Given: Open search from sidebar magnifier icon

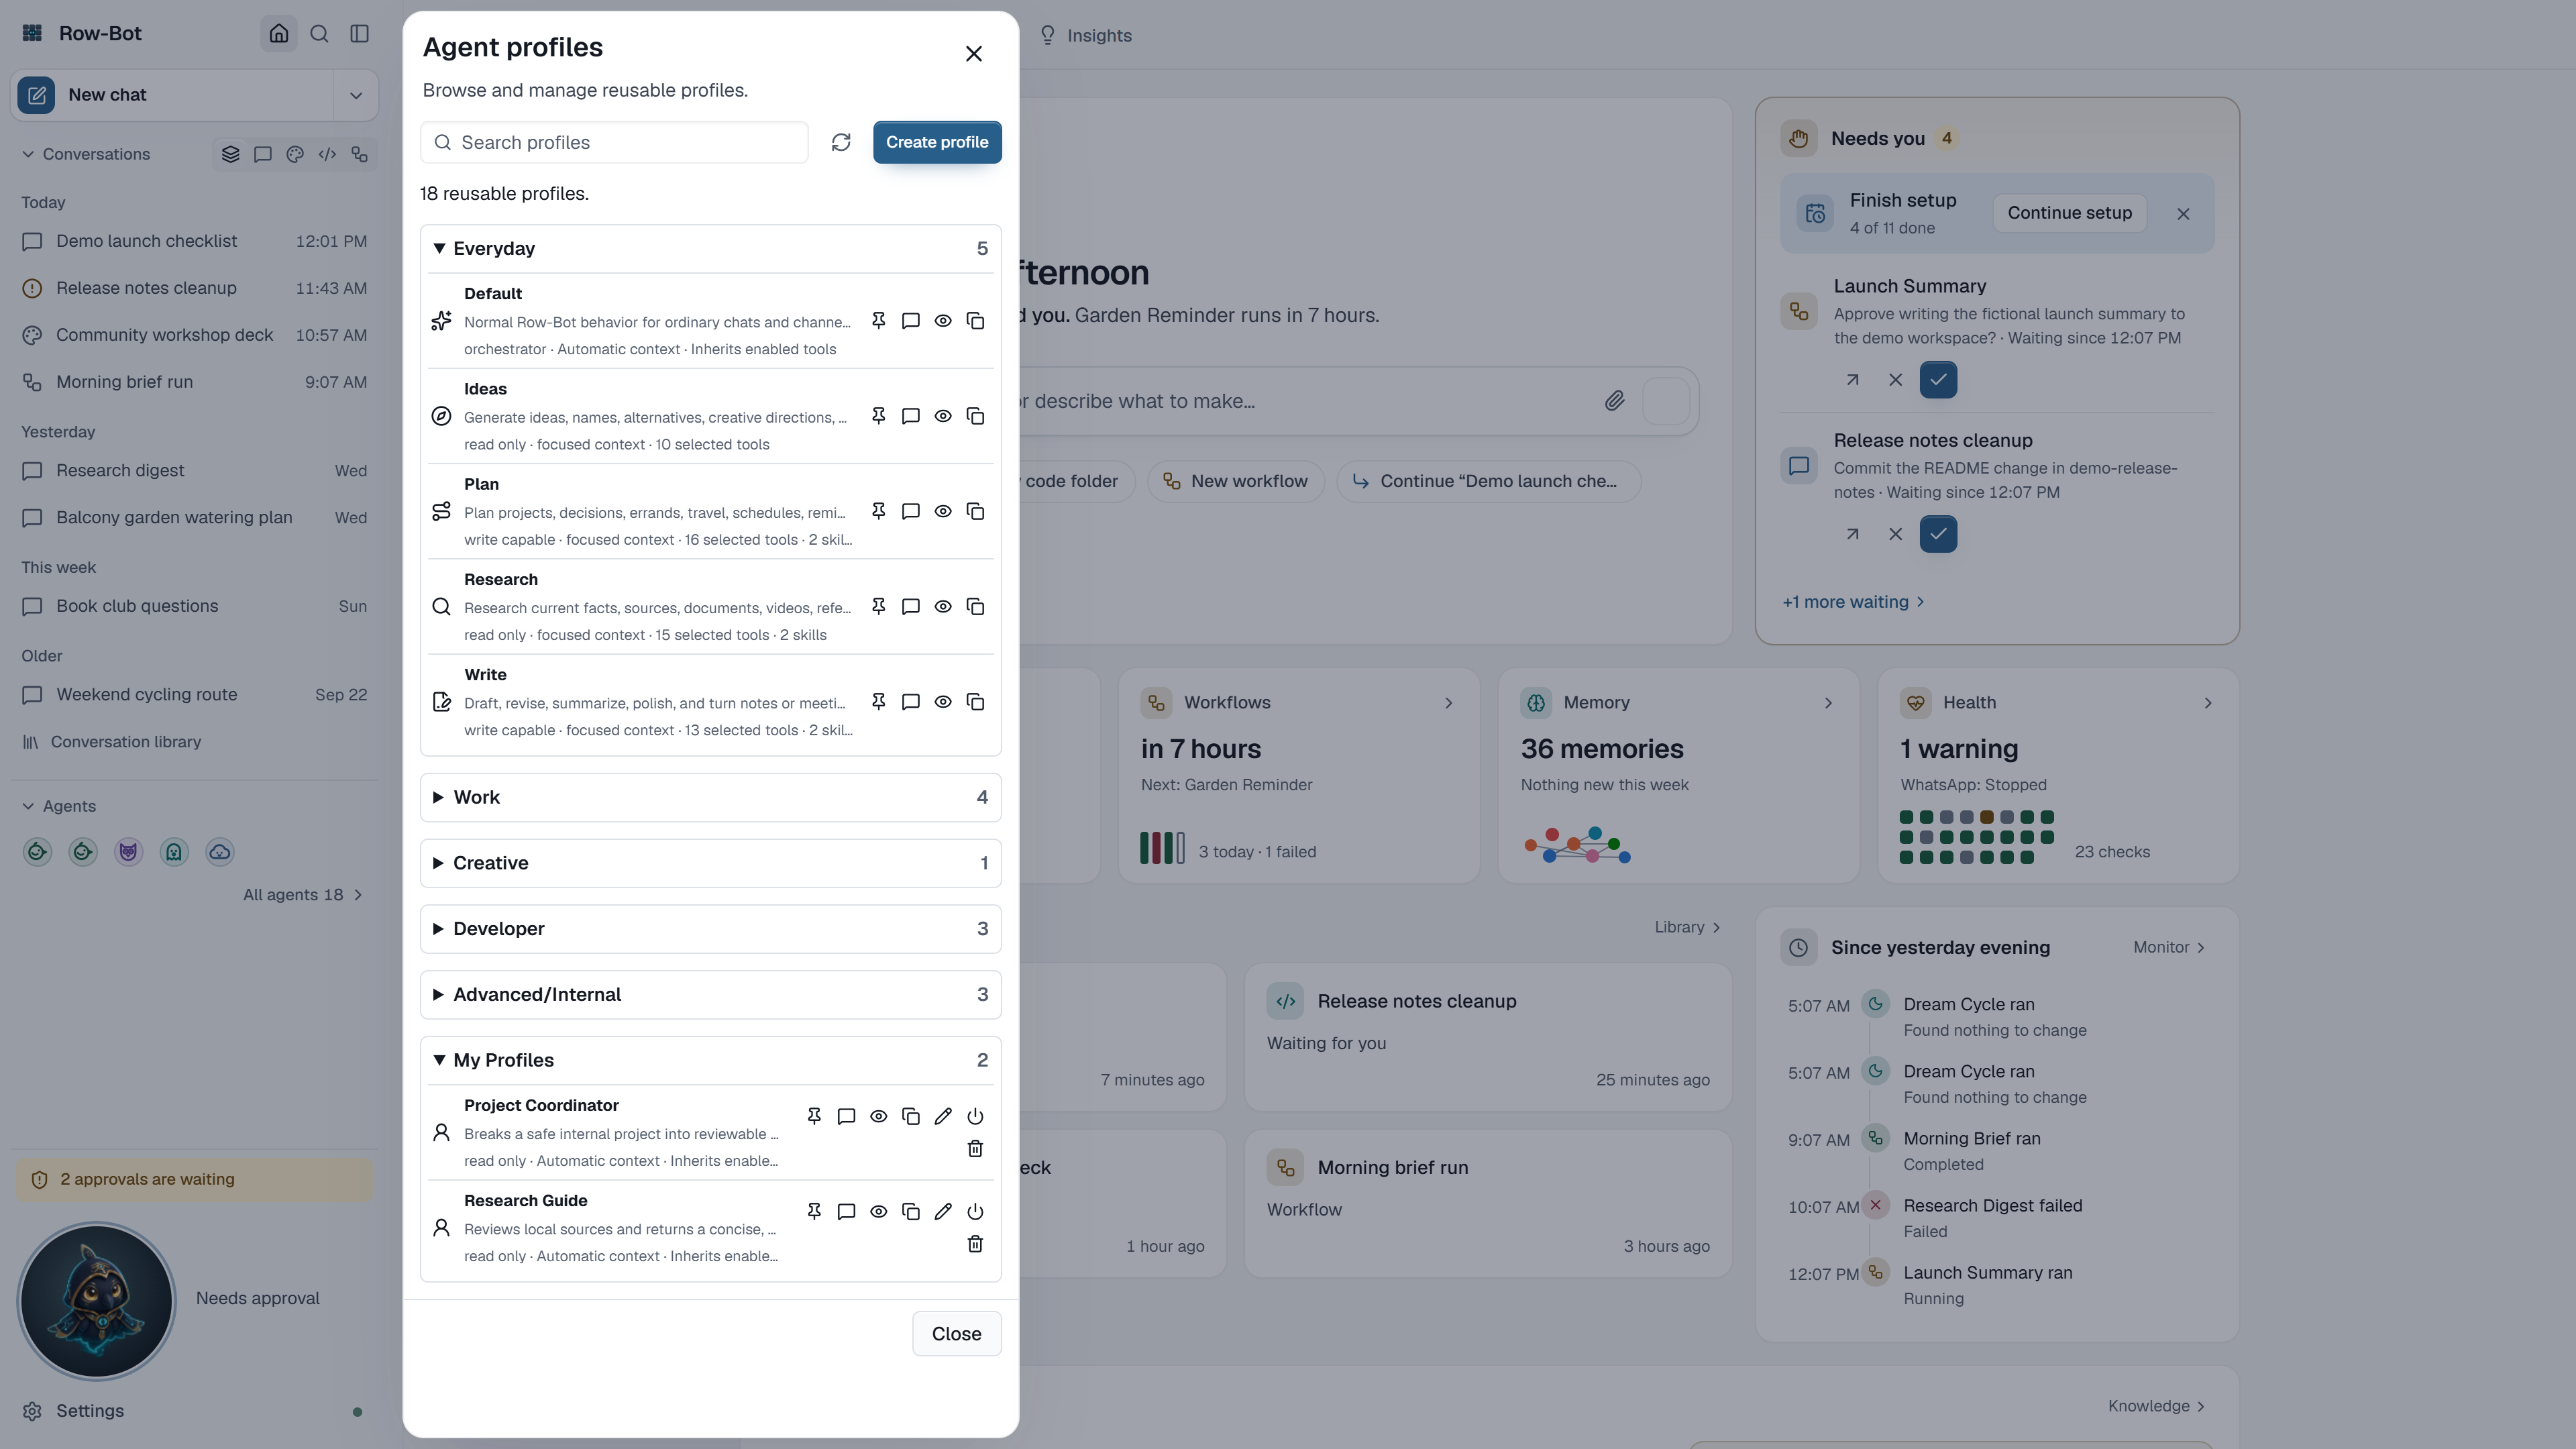Looking at the screenshot, I should click(x=319, y=33).
